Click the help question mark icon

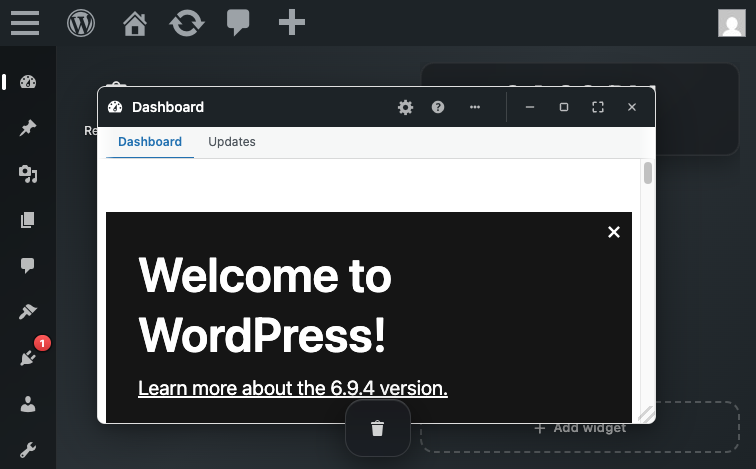point(438,107)
